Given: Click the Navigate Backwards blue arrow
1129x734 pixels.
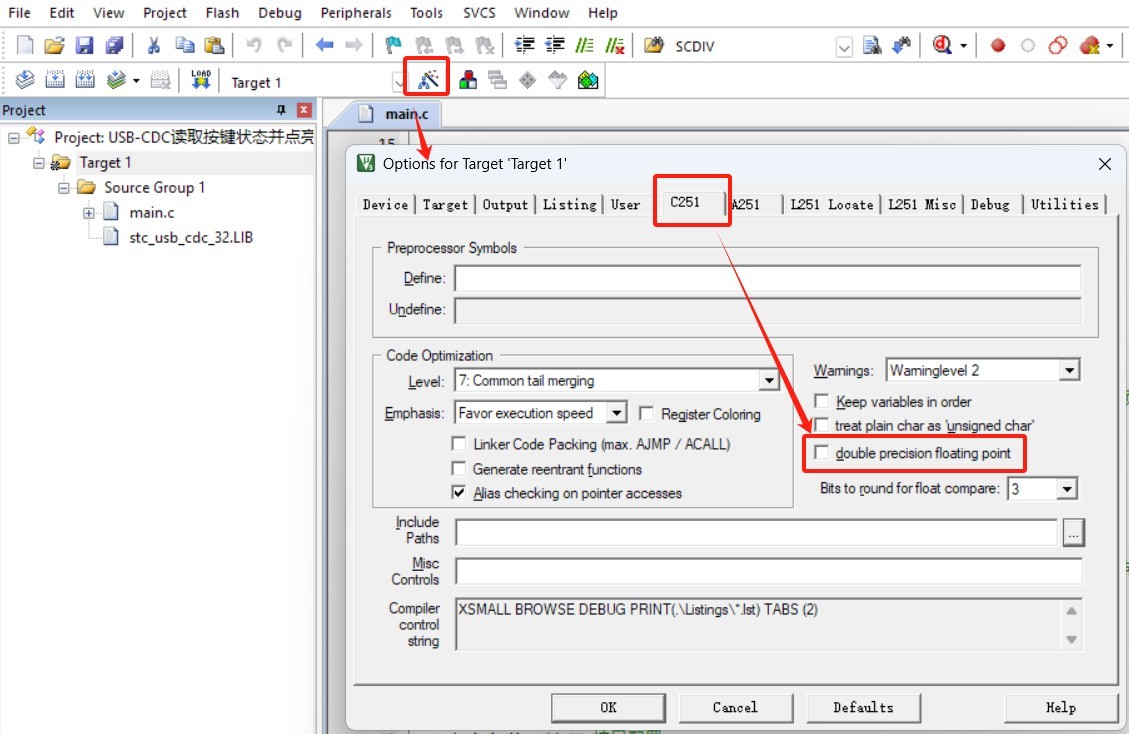Looking at the screenshot, I should (x=324, y=45).
